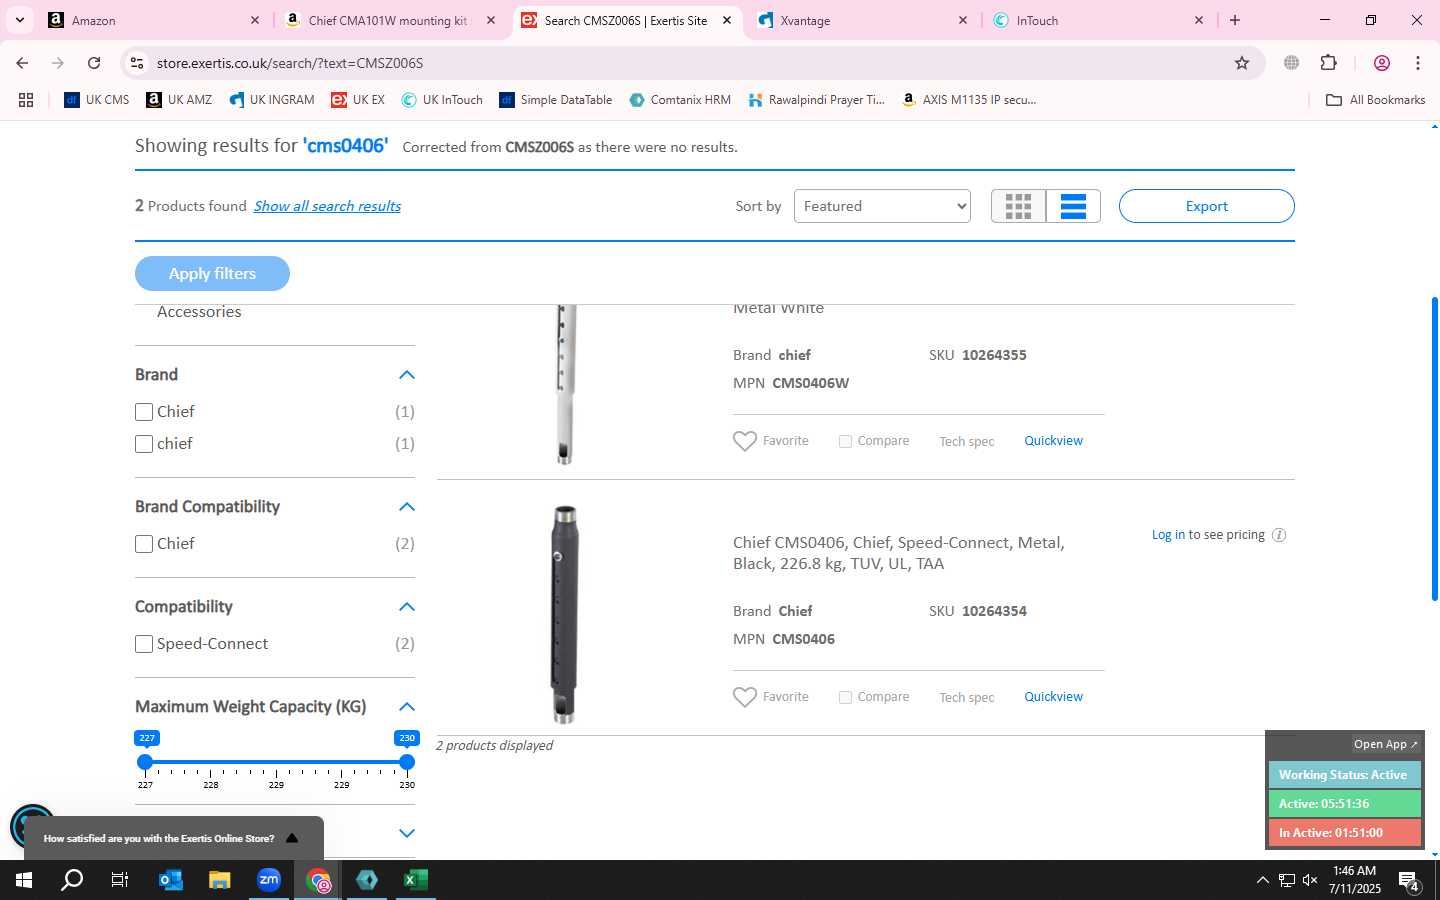Expand the satisfaction survey popup arrow

(292, 838)
